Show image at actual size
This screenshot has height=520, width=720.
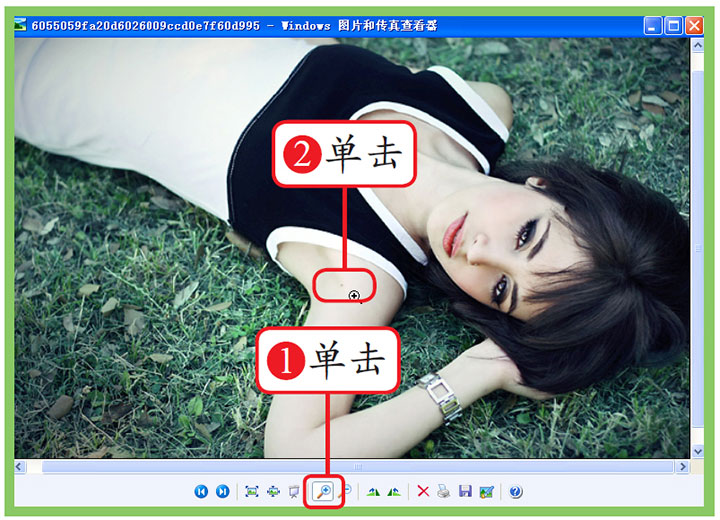[x=273, y=492]
